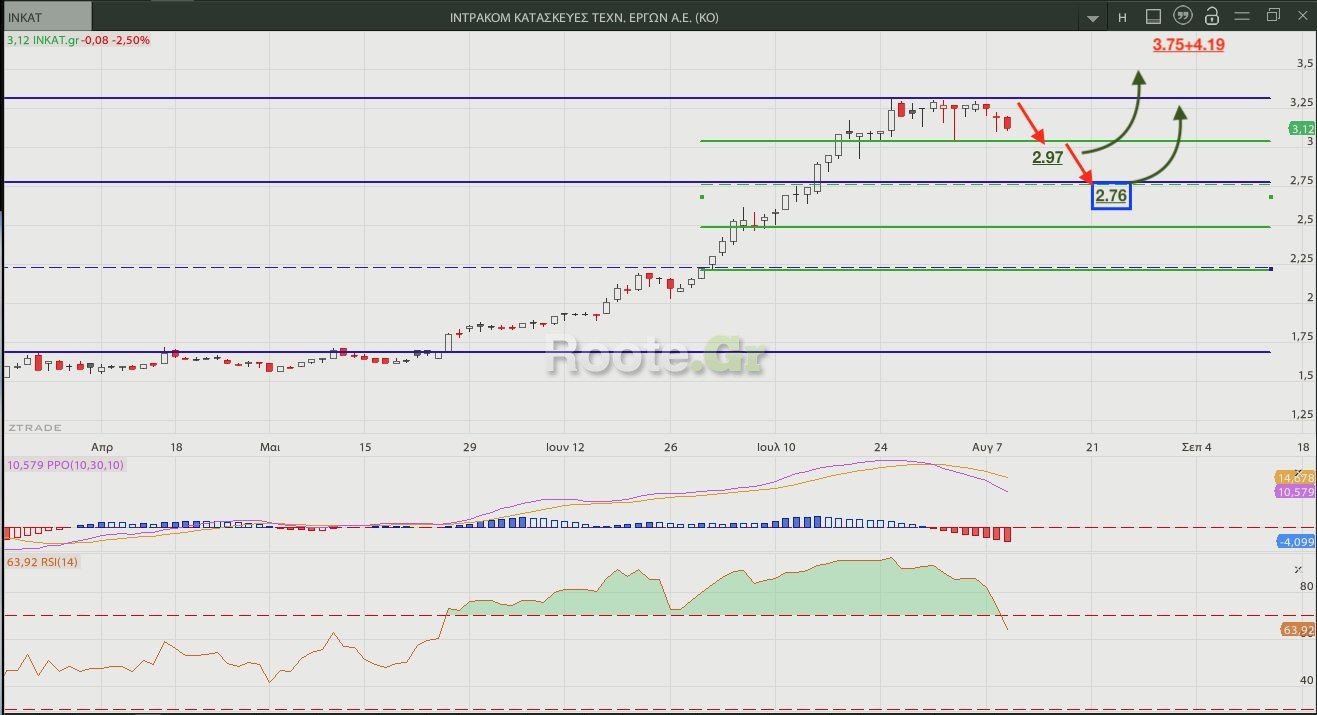1317x715 pixels.
Task: Click the quote bubble comments icon
Action: (1183, 16)
